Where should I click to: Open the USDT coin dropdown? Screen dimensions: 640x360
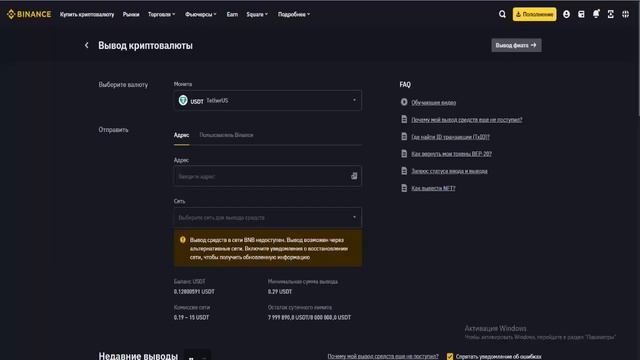click(267, 100)
